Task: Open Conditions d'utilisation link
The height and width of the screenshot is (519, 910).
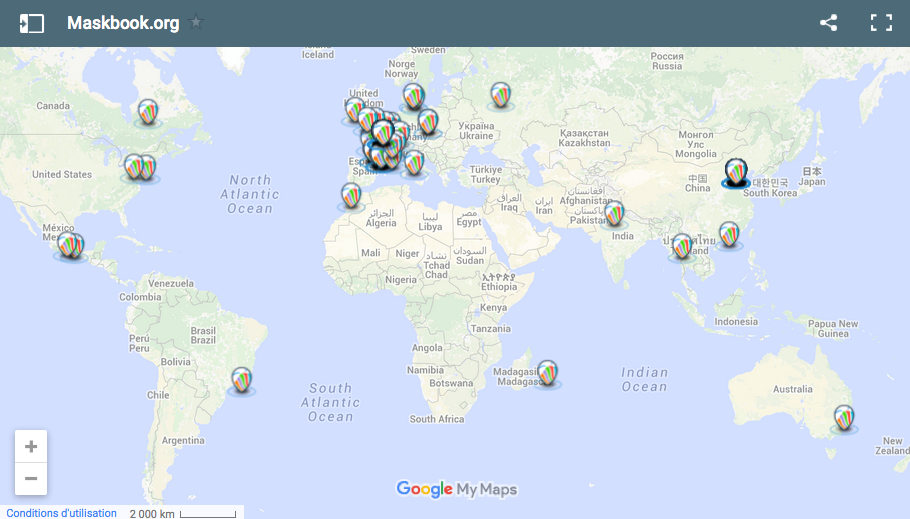Action: 62,513
